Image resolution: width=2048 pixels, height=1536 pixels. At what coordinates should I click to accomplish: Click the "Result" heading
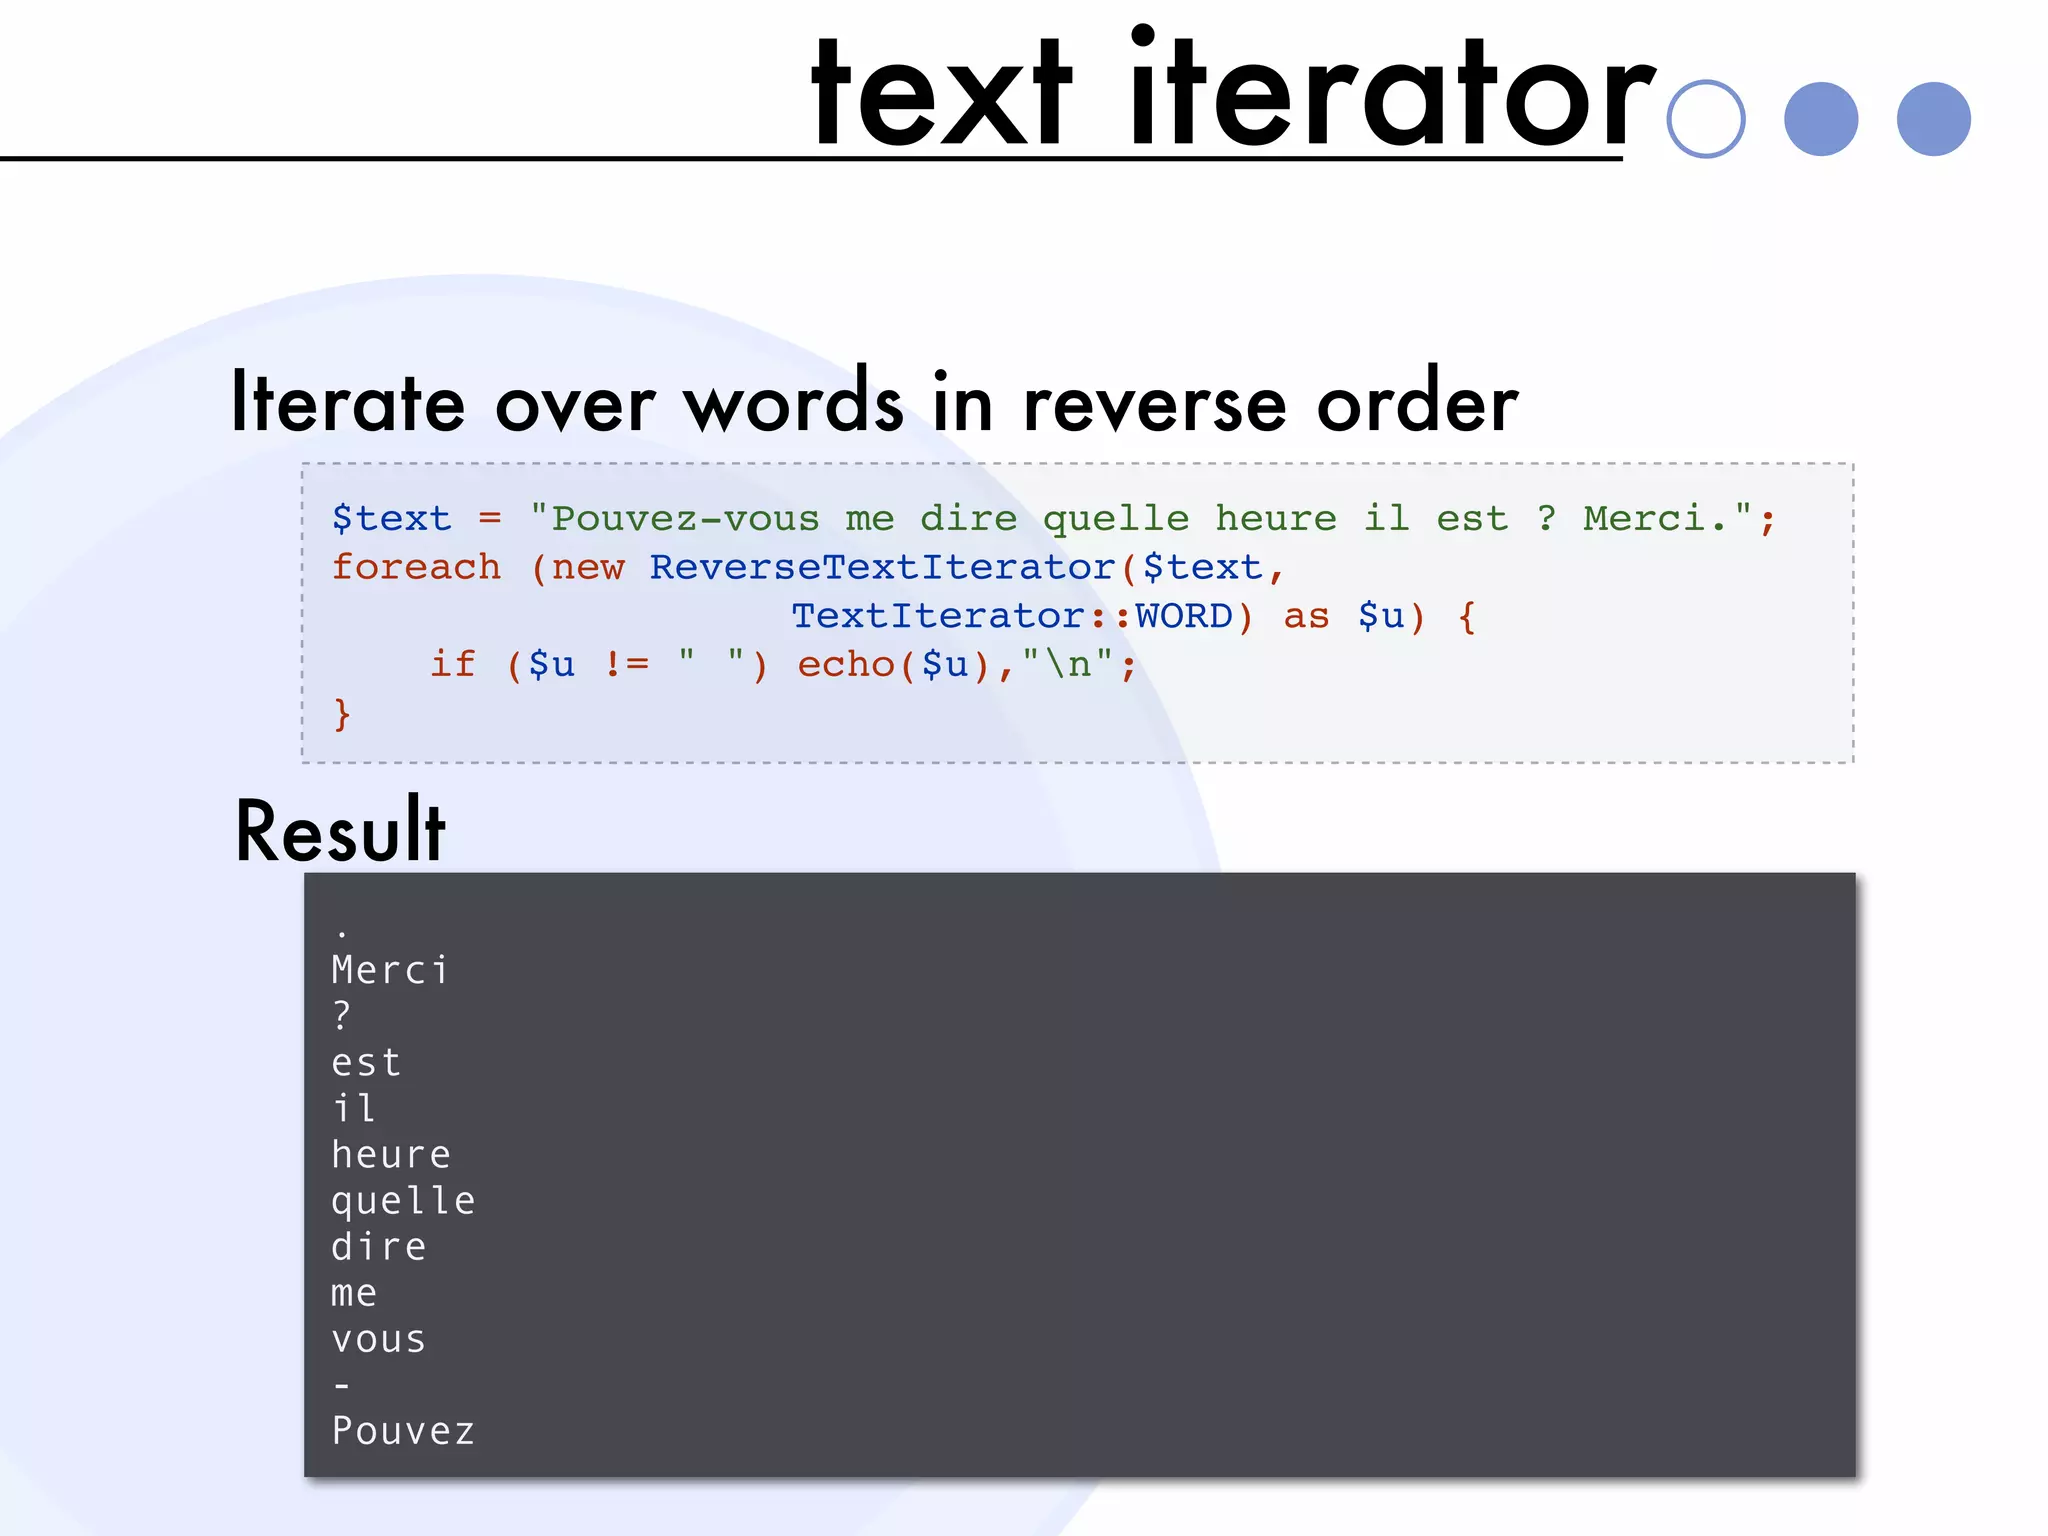point(340,830)
